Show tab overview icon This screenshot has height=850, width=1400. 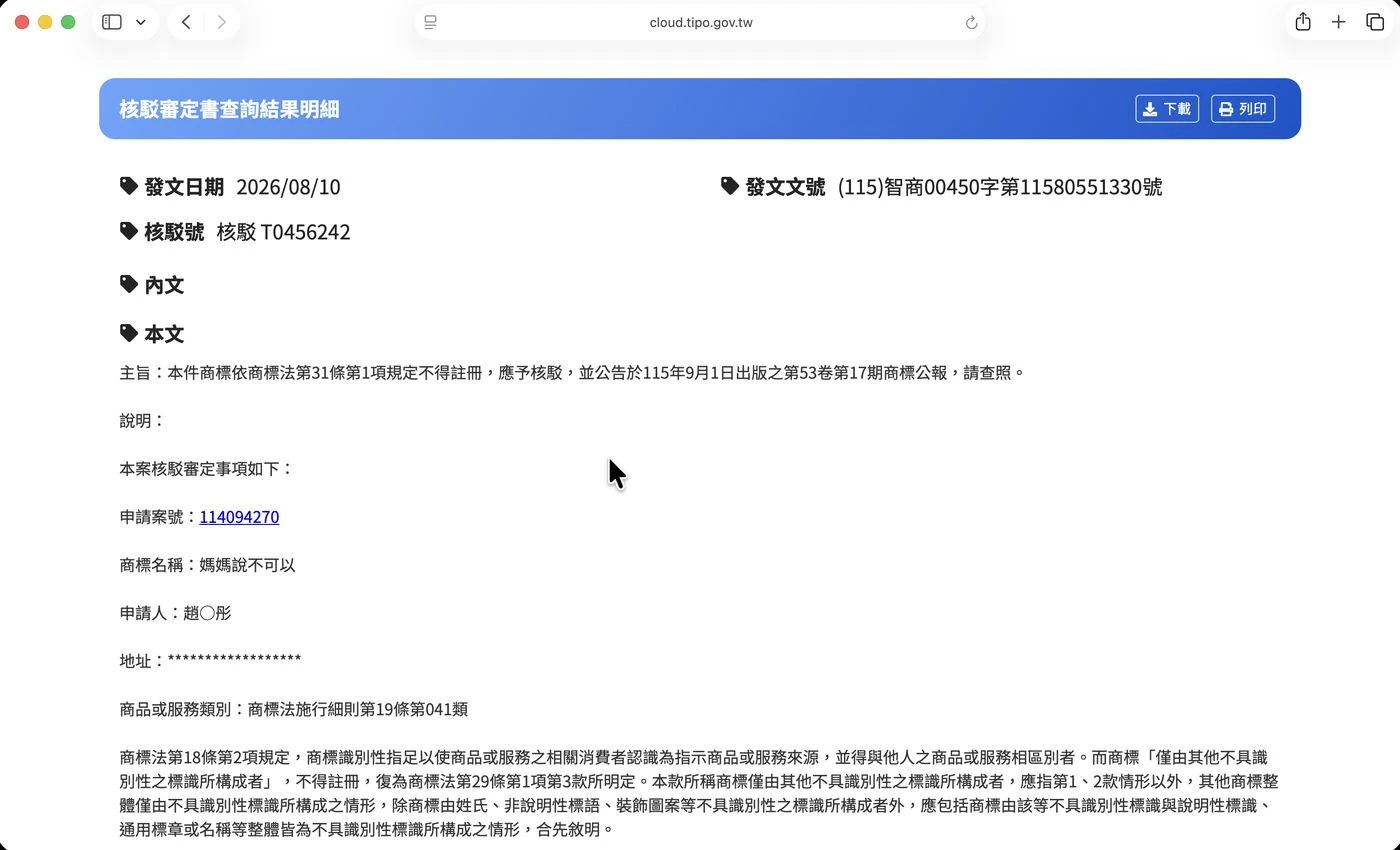(x=1375, y=22)
